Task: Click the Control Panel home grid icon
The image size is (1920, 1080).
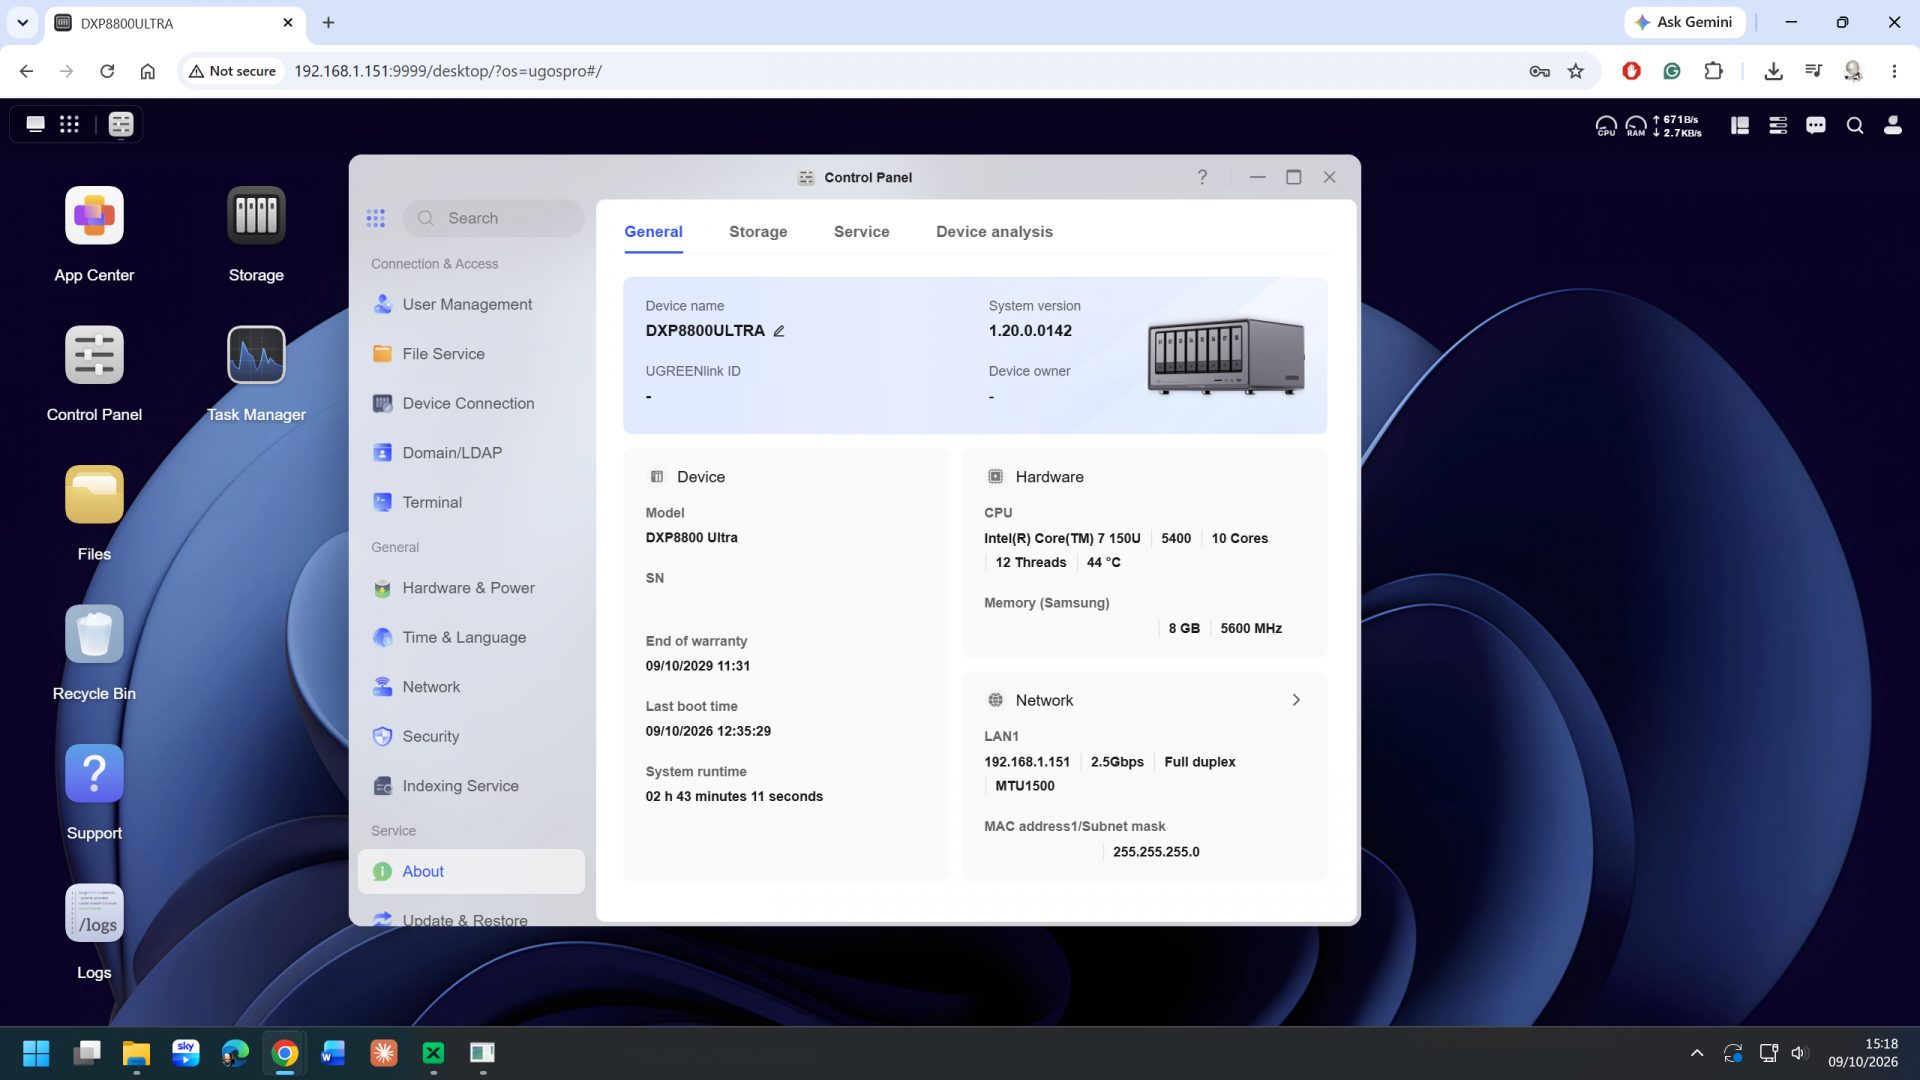Action: (376, 218)
